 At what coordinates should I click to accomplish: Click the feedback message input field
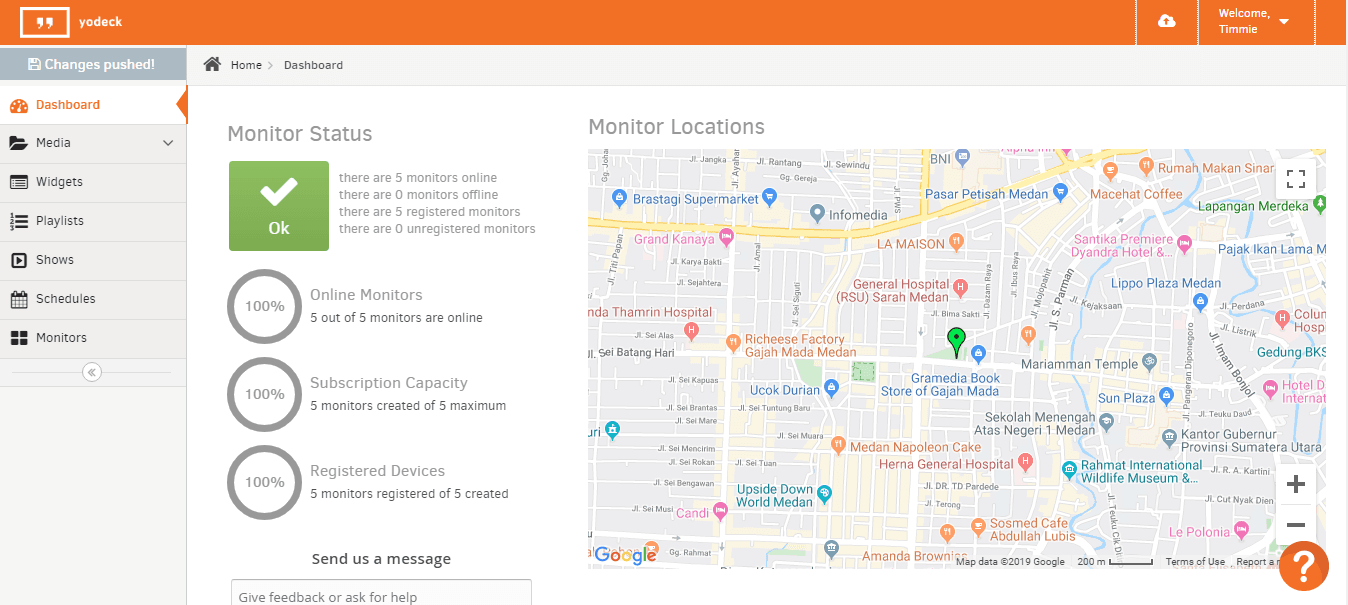pyautogui.click(x=381, y=595)
